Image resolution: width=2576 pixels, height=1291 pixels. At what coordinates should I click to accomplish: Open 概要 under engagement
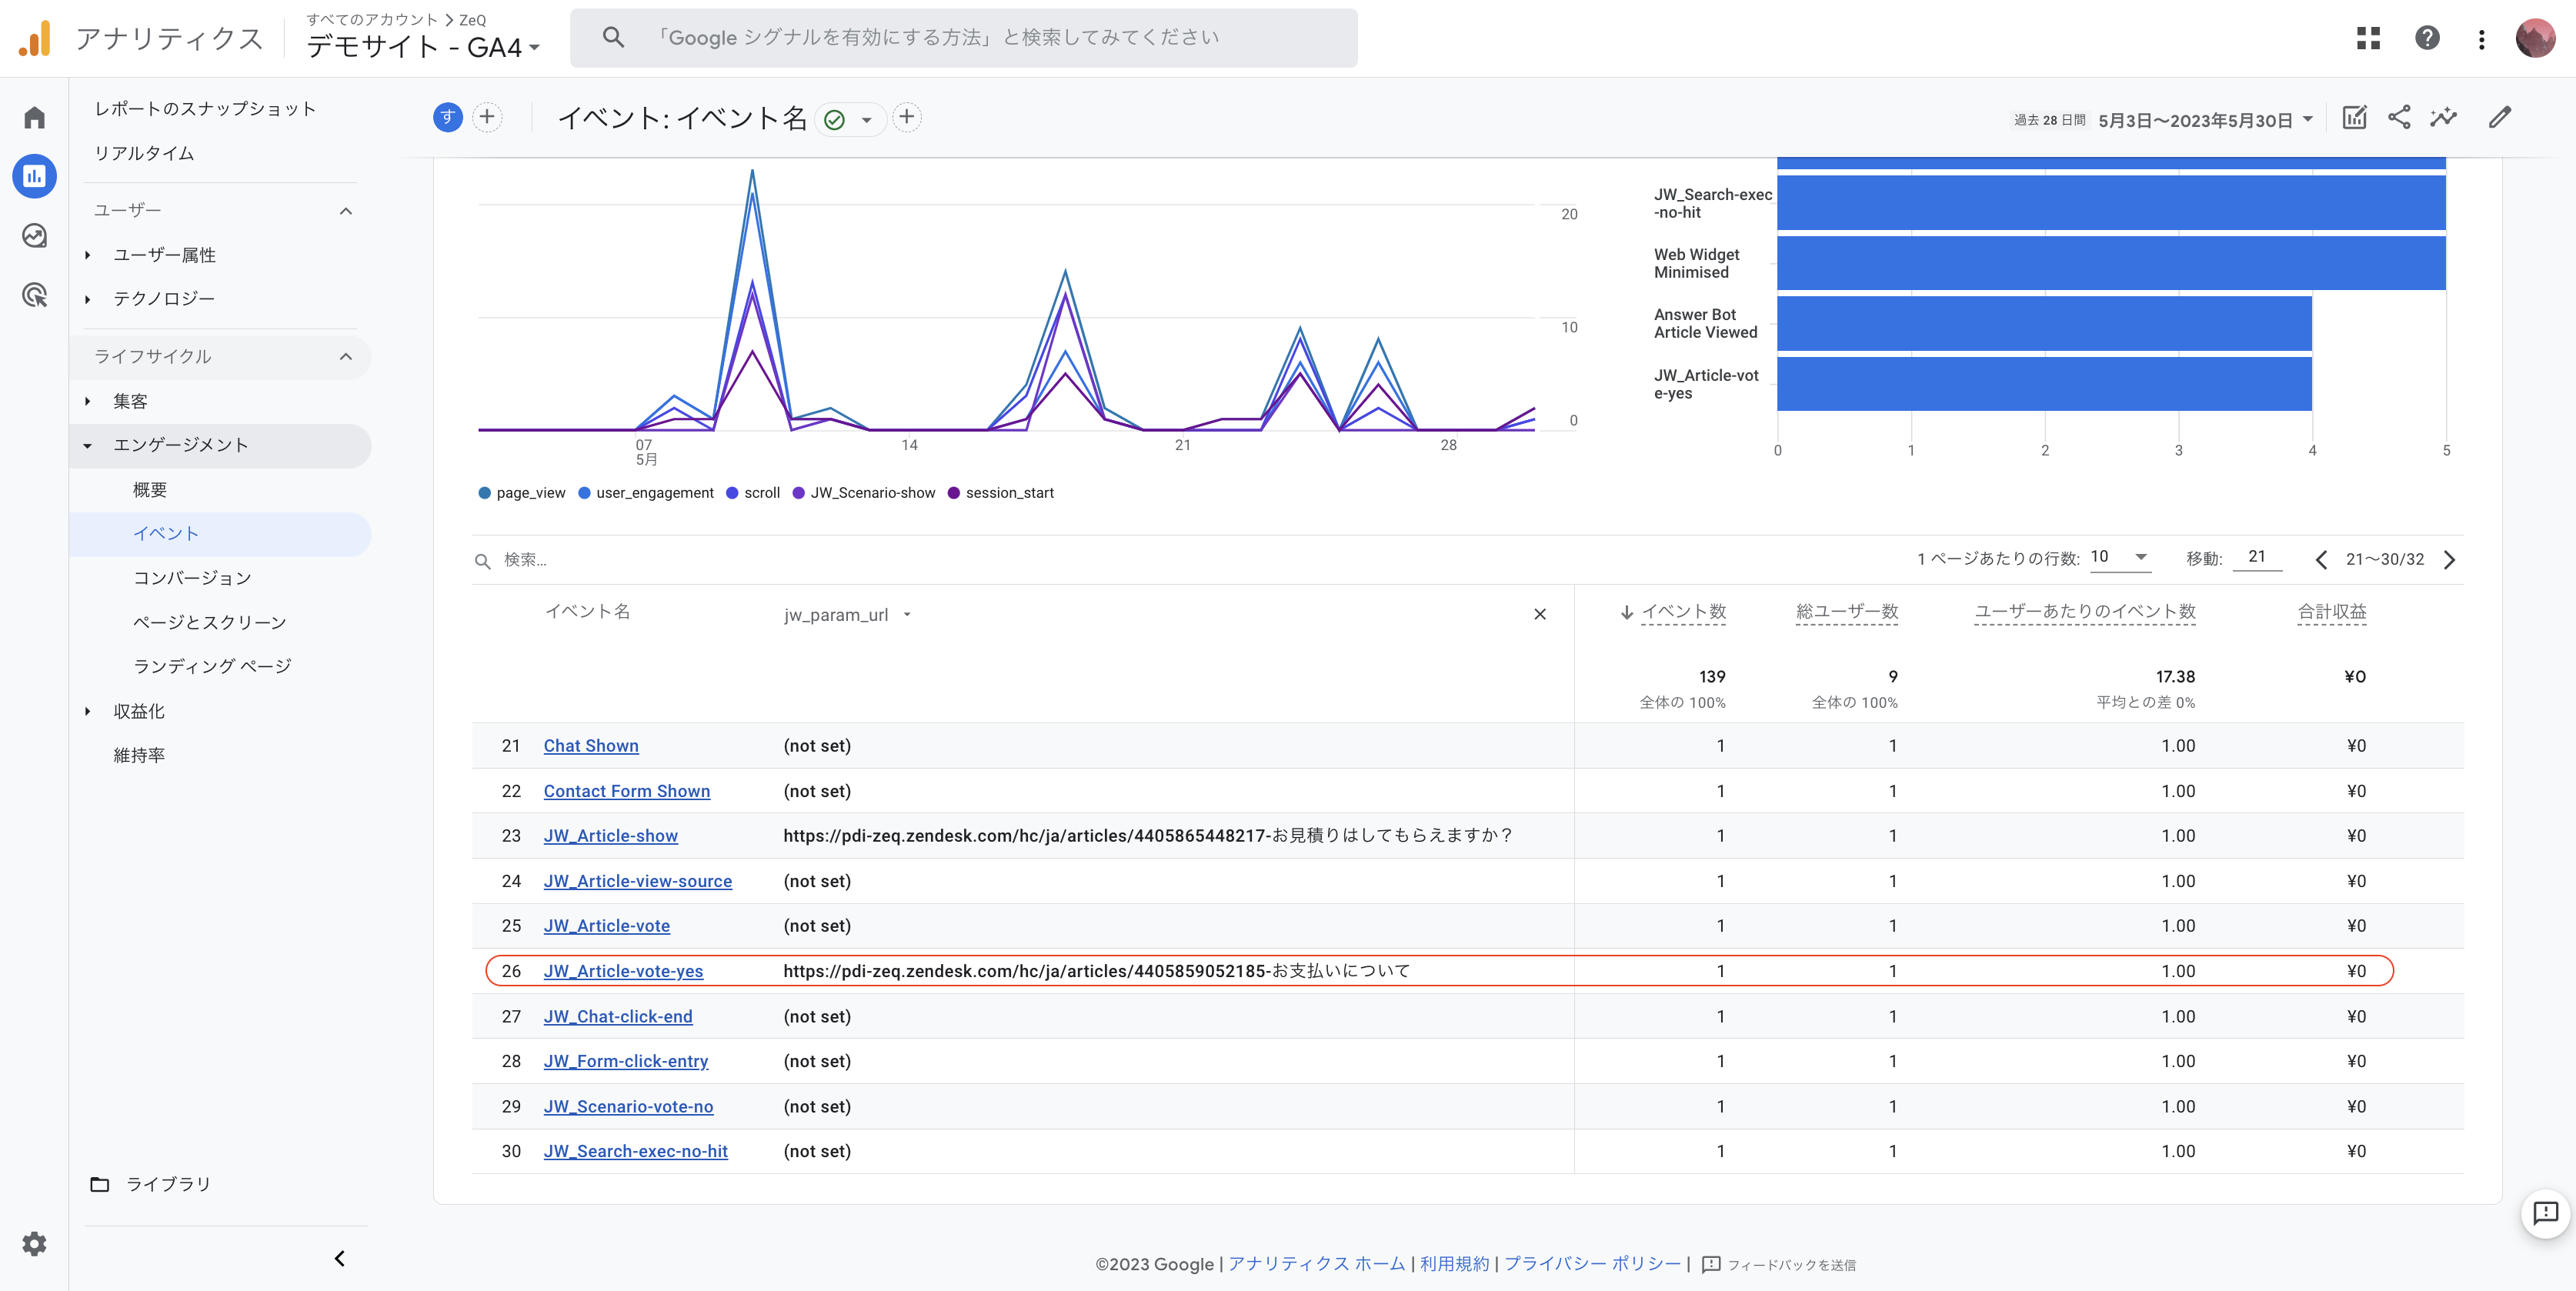coord(150,490)
